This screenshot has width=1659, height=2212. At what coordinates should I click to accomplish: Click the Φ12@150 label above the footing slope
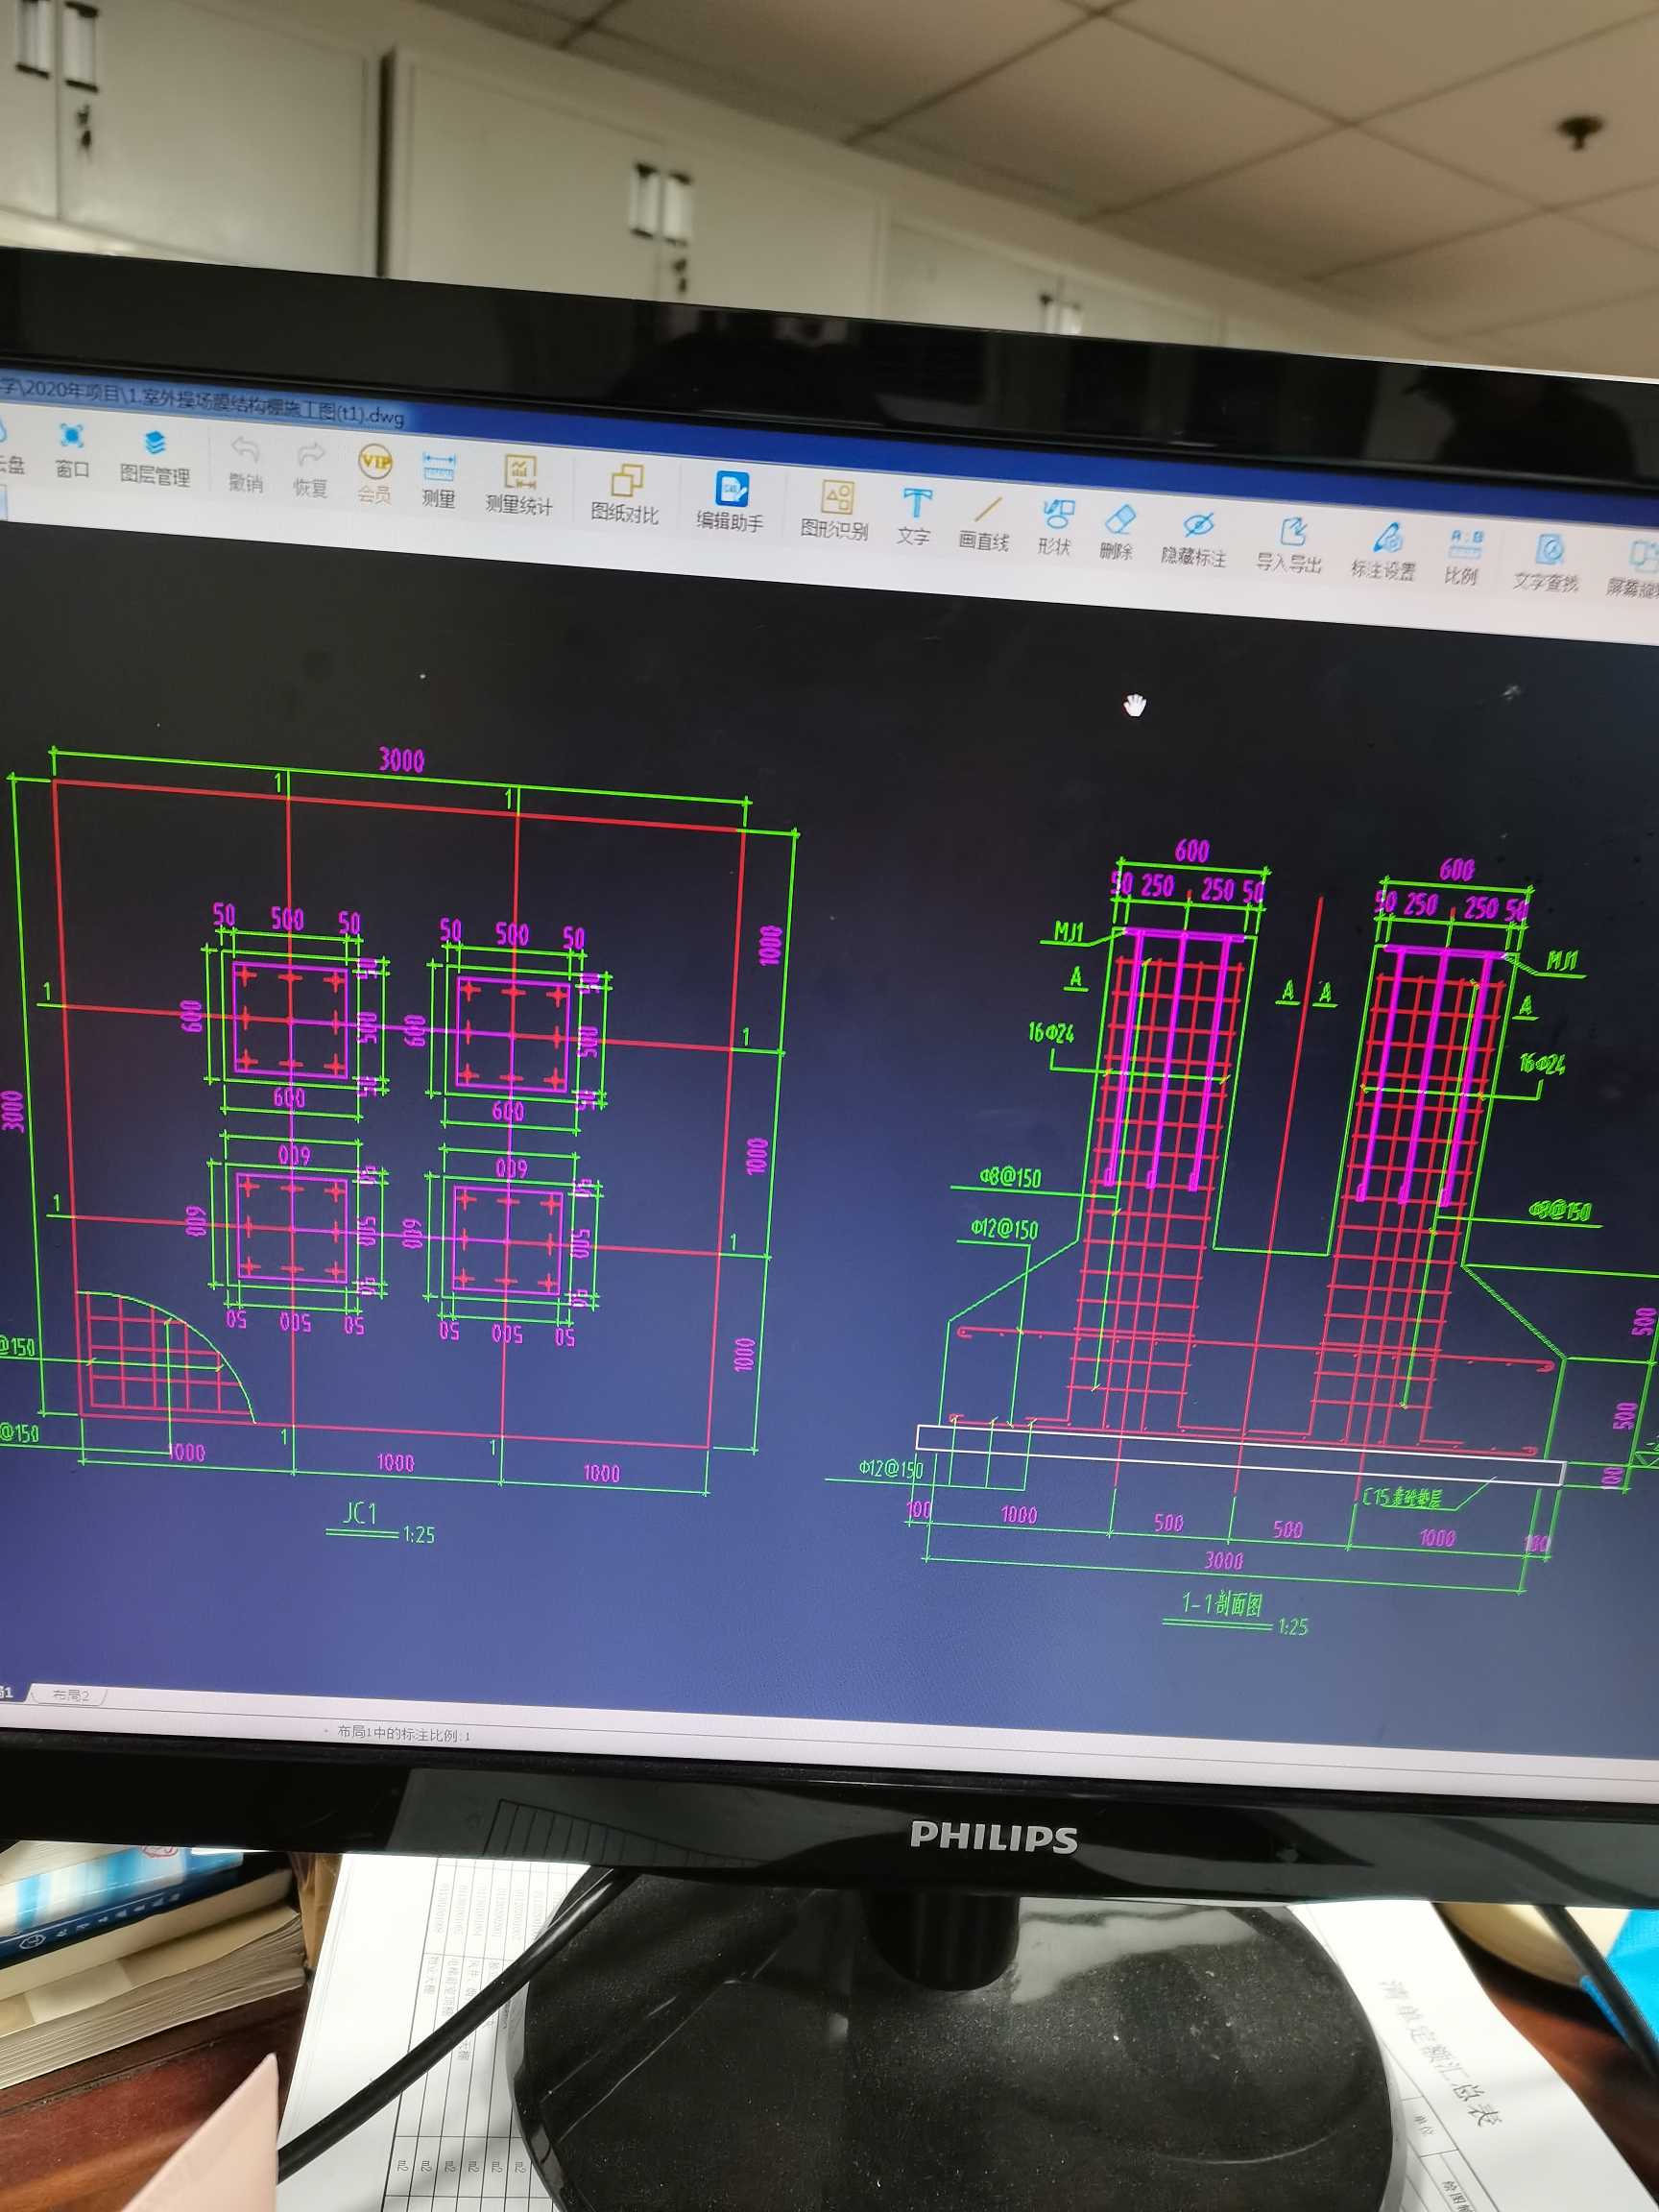pos(1005,1228)
